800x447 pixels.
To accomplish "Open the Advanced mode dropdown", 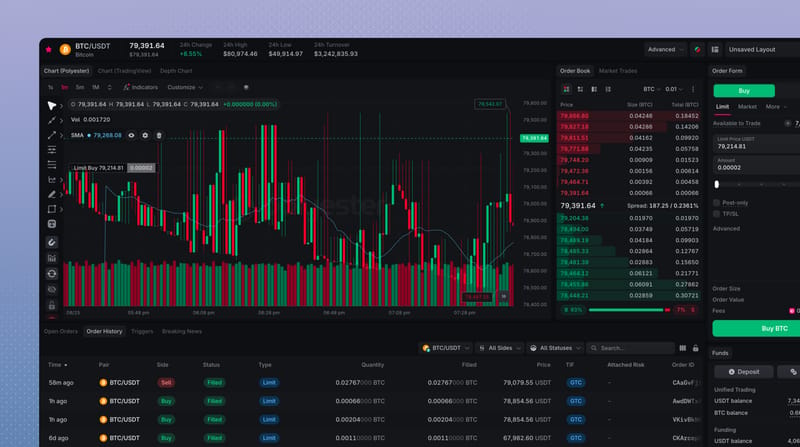I will point(665,49).
